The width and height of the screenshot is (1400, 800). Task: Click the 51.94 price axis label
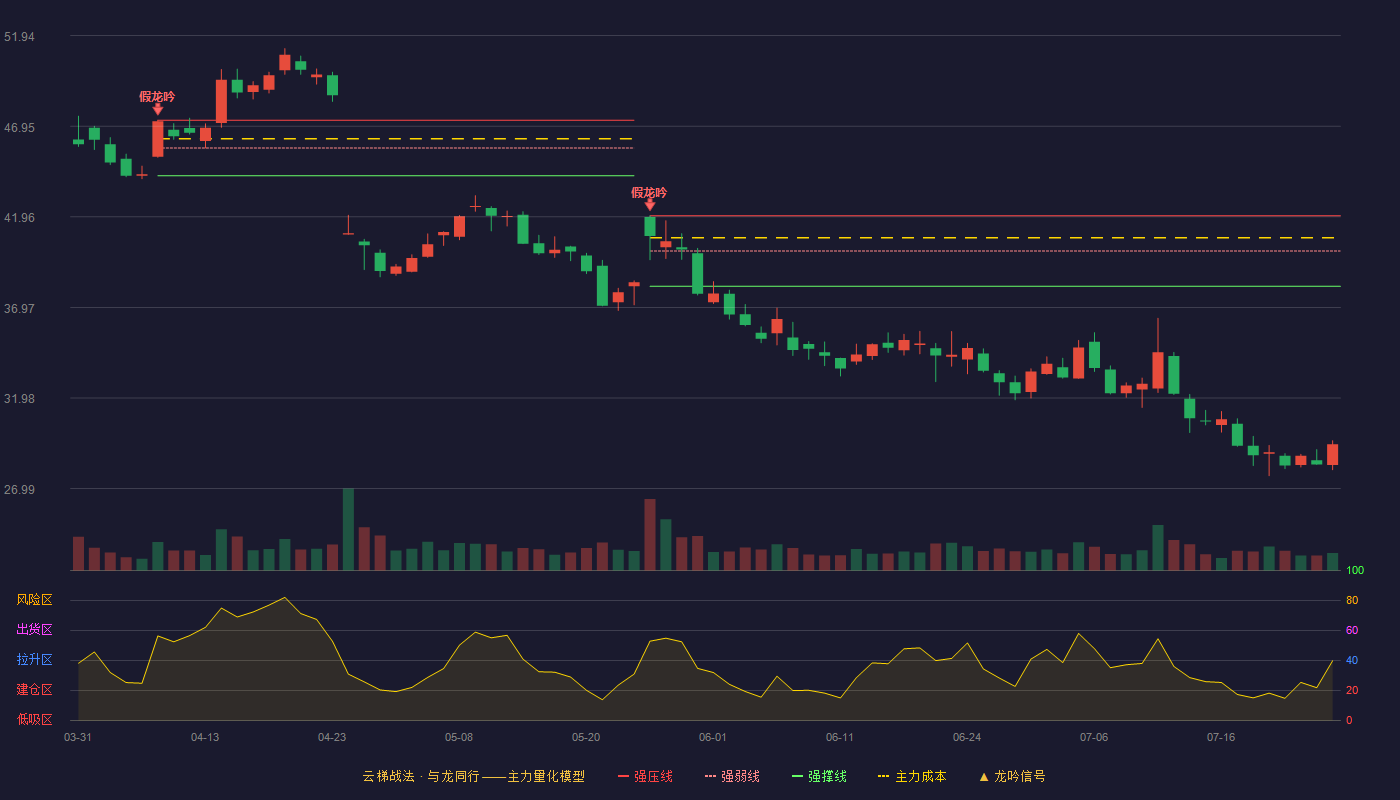[19, 37]
